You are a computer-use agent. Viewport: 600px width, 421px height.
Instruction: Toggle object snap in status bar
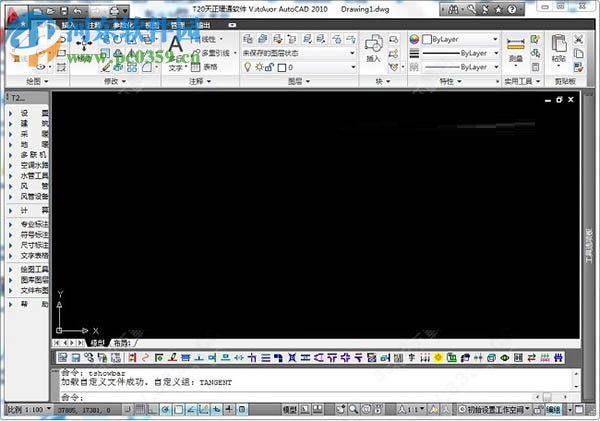click(x=178, y=410)
